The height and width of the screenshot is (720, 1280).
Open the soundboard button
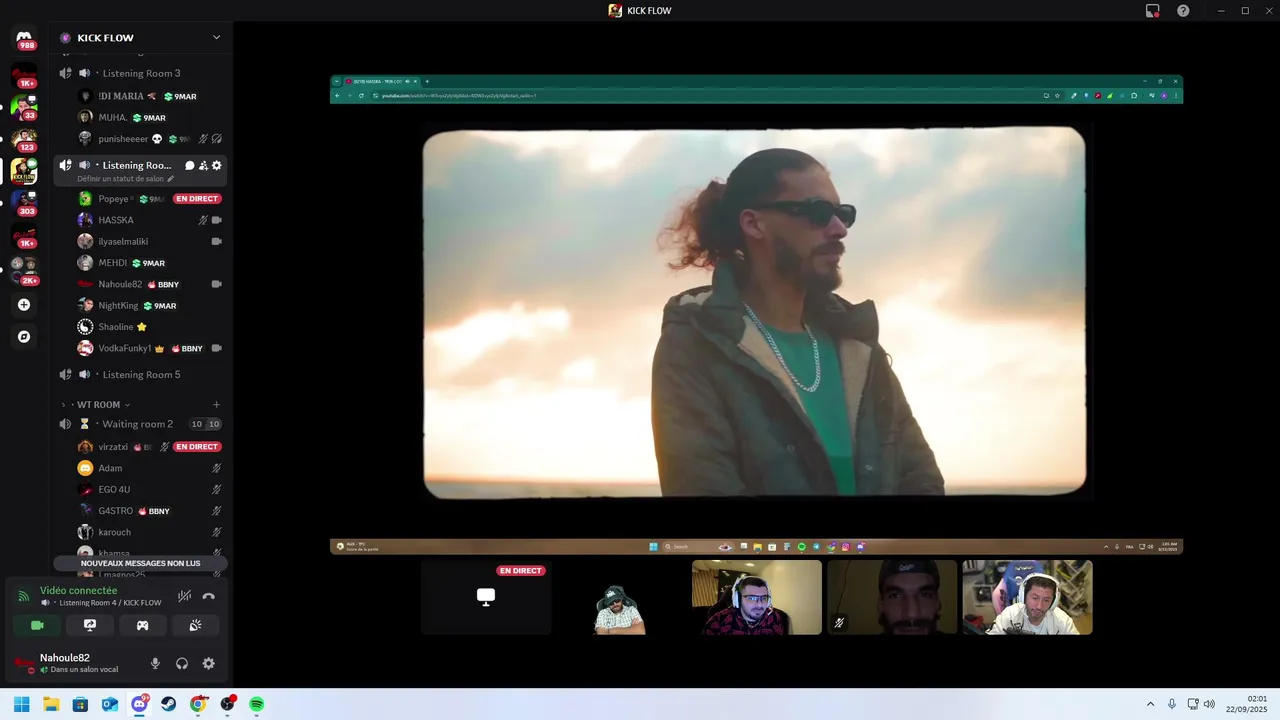[x=195, y=625]
